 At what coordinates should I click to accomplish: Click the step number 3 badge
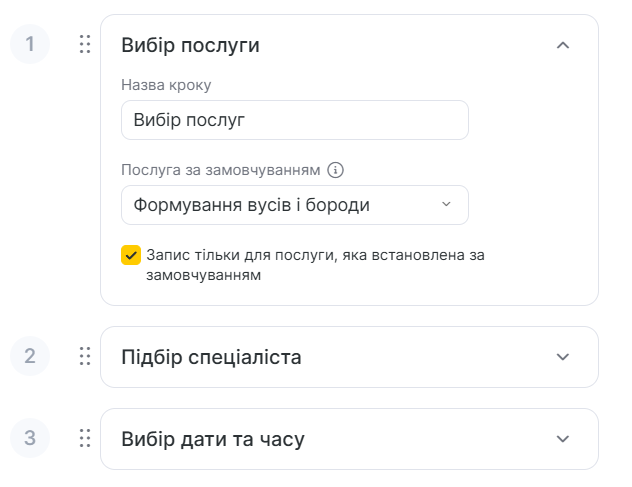(30, 438)
